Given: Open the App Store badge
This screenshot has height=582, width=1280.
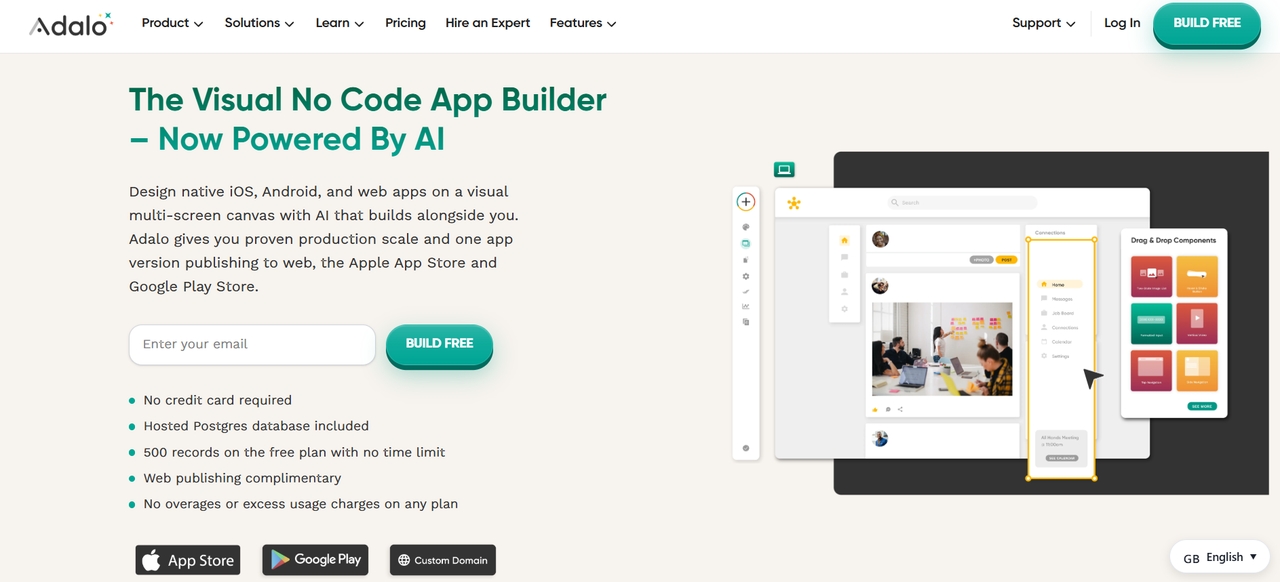Looking at the screenshot, I should (x=188, y=560).
